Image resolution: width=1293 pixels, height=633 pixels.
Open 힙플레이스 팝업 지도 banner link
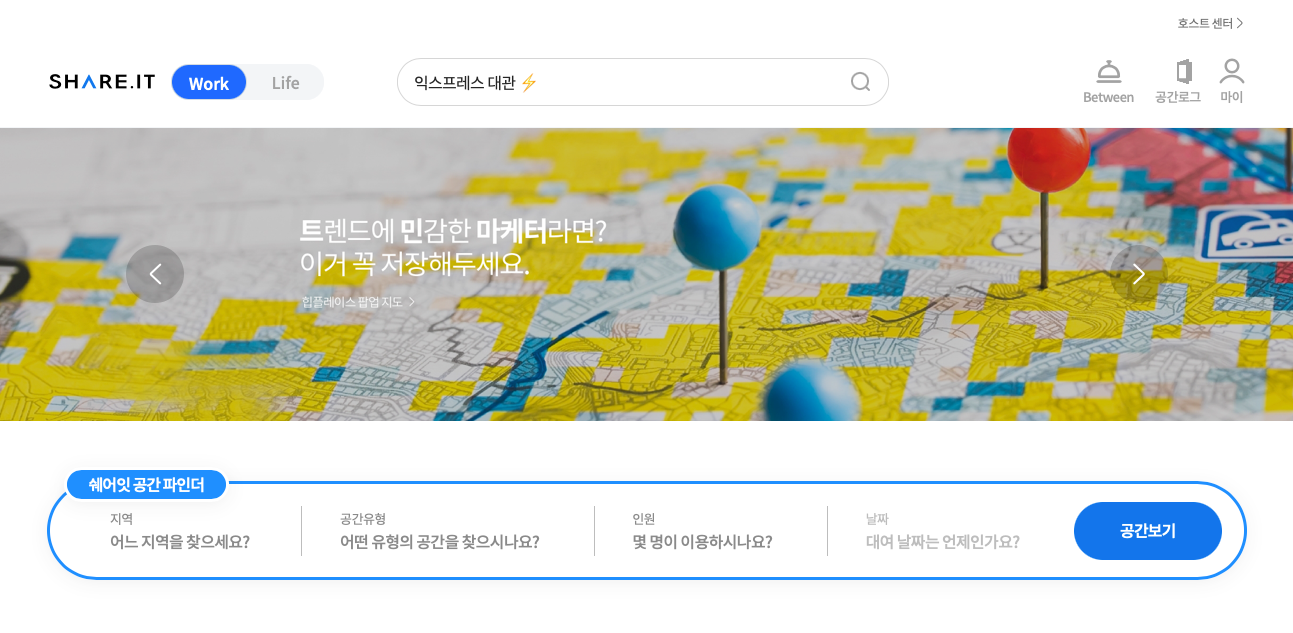[x=358, y=301]
